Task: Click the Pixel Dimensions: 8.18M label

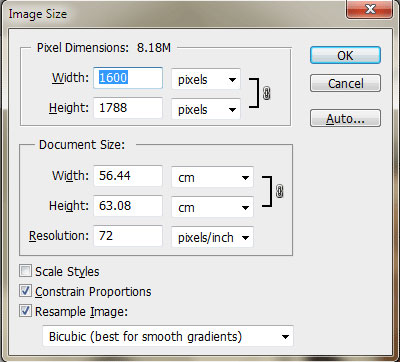Action: click(104, 48)
